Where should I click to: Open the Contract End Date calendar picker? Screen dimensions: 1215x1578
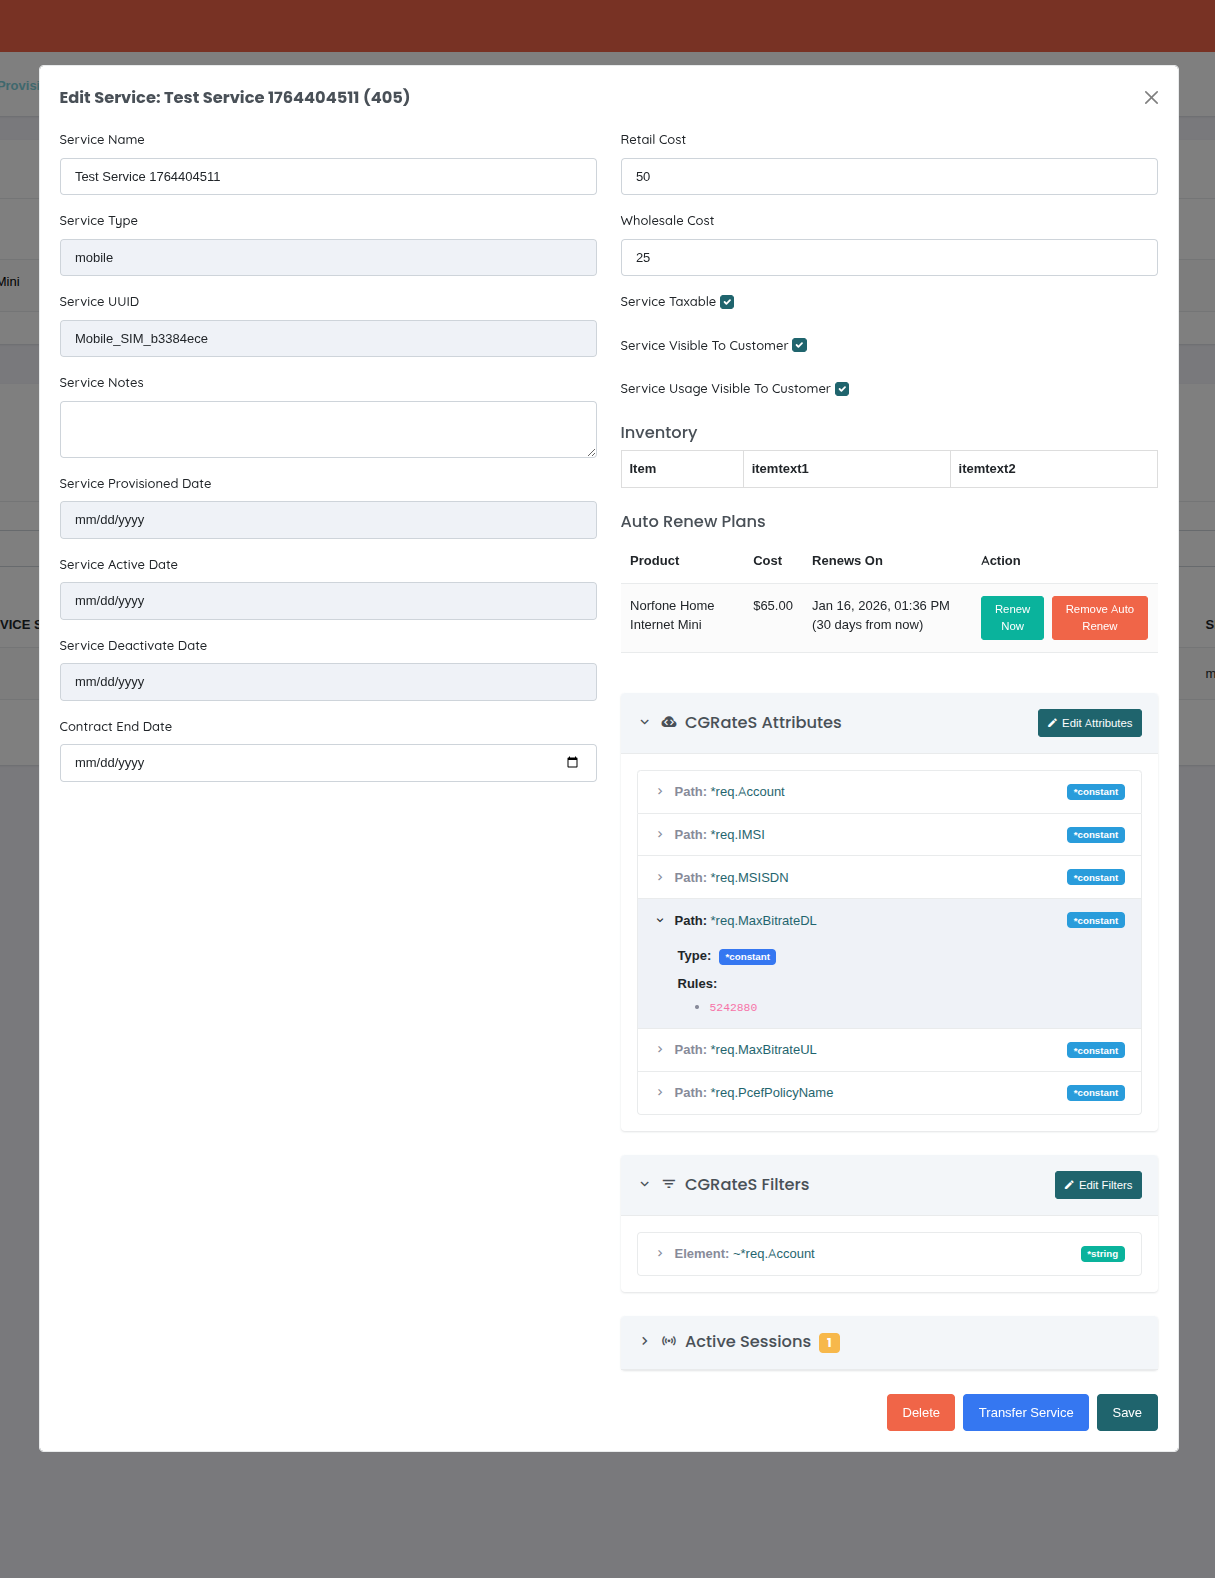tap(572, 763)
